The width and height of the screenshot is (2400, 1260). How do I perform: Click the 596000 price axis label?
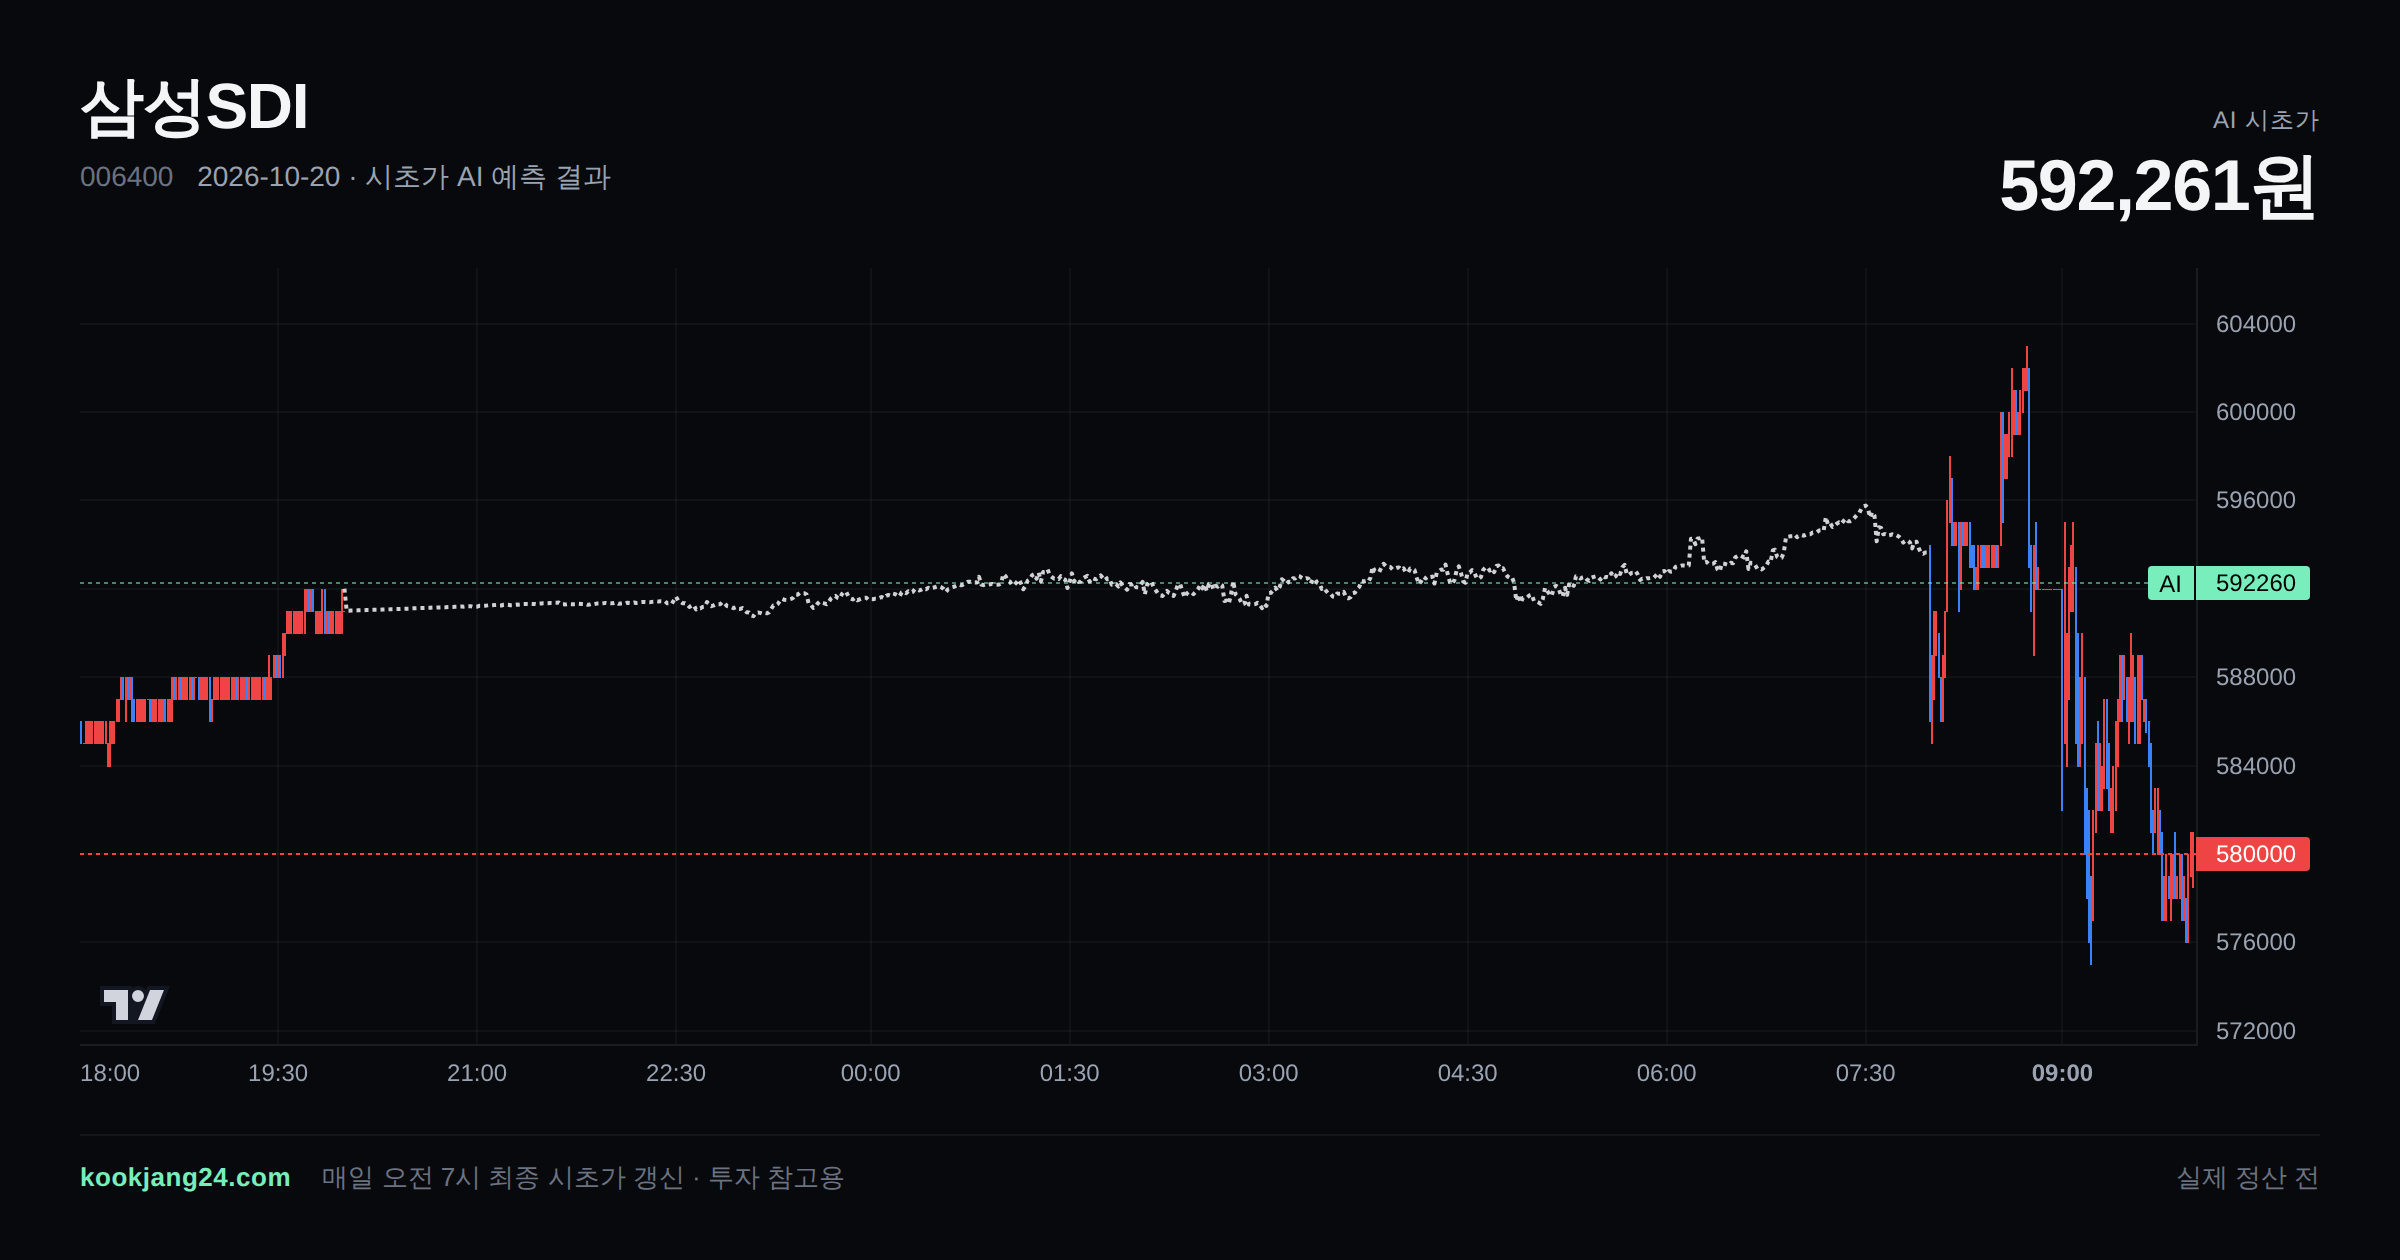[2256, 500]
